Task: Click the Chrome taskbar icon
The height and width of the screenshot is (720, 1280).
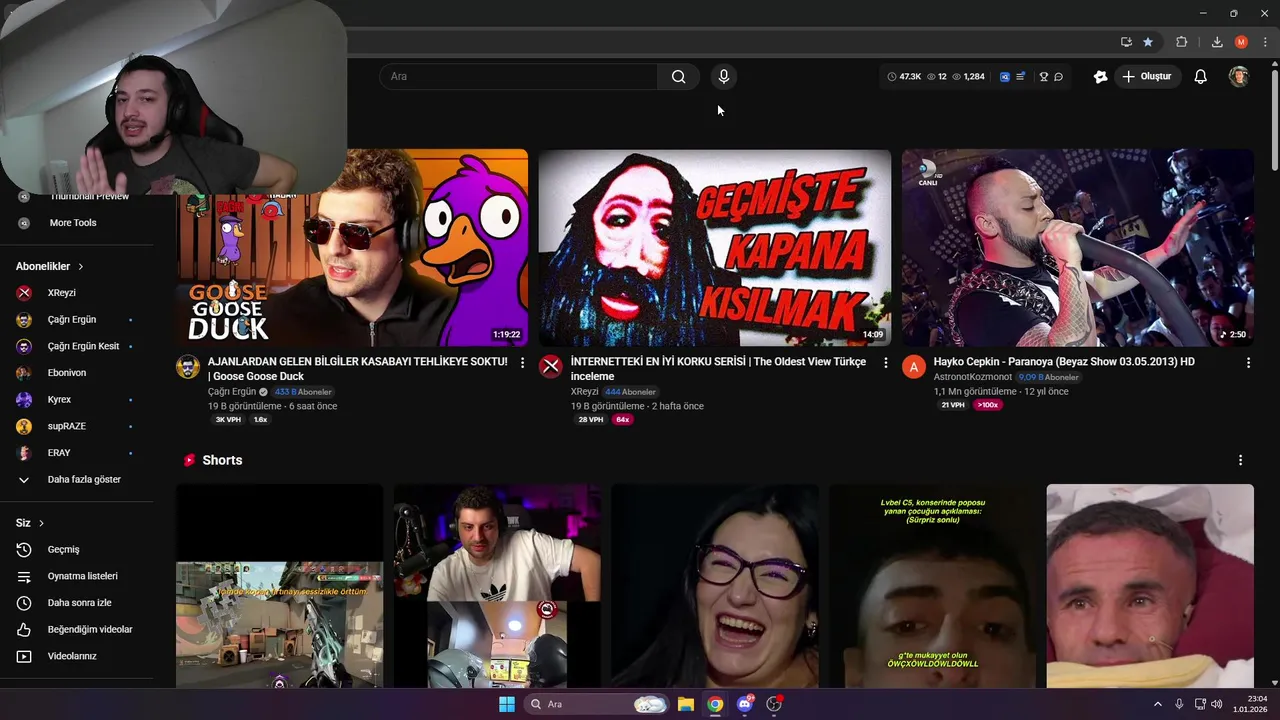Action: pyautogui.click(x=715, y=704)
